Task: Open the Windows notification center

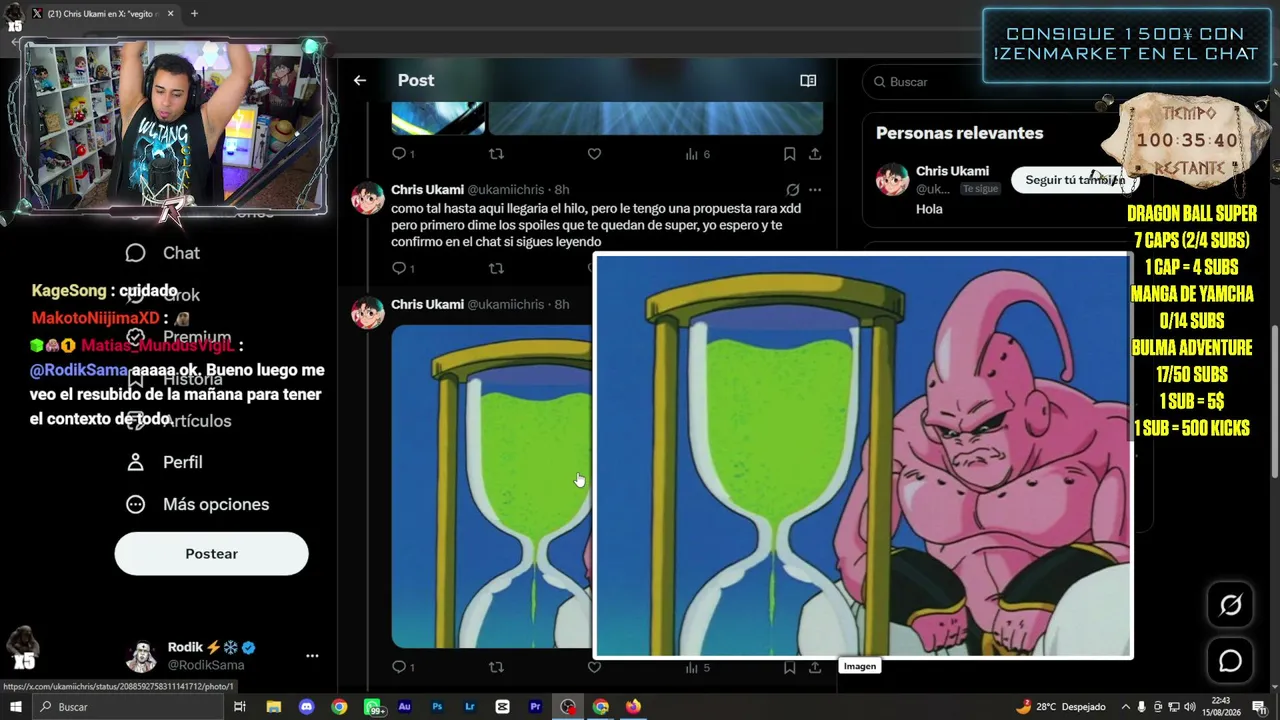Action: 1259,707
